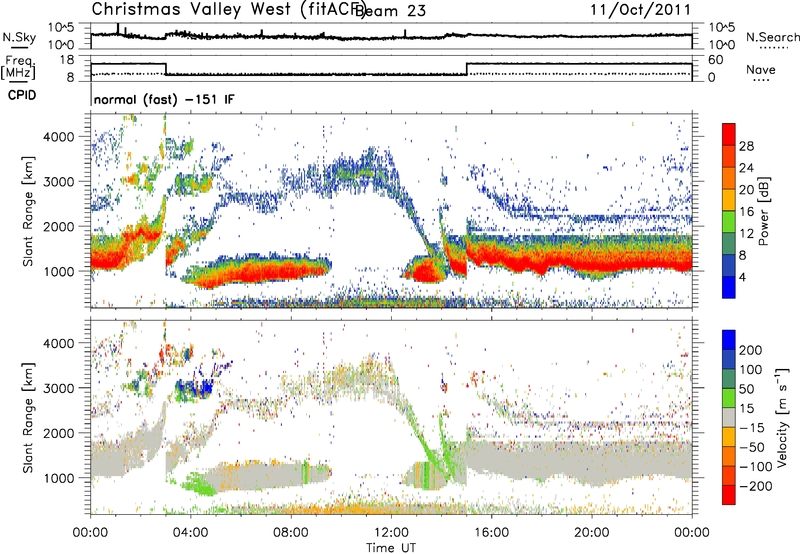Click the 'N.Search' legend label

tap(772, 38)
